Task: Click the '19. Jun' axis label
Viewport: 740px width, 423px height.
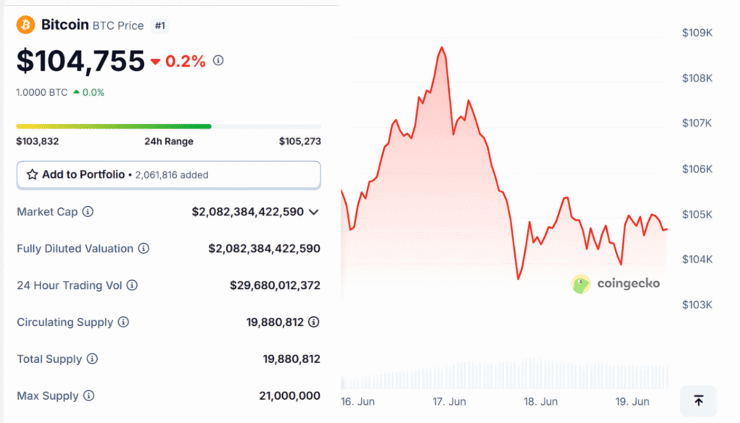Action: coord(632,402)
